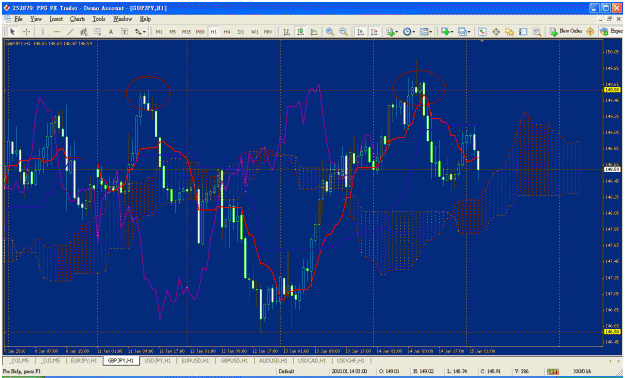Switch to the USDJPY,H1 chart tab
625x378 pixels.
click(x=157, y=361)
